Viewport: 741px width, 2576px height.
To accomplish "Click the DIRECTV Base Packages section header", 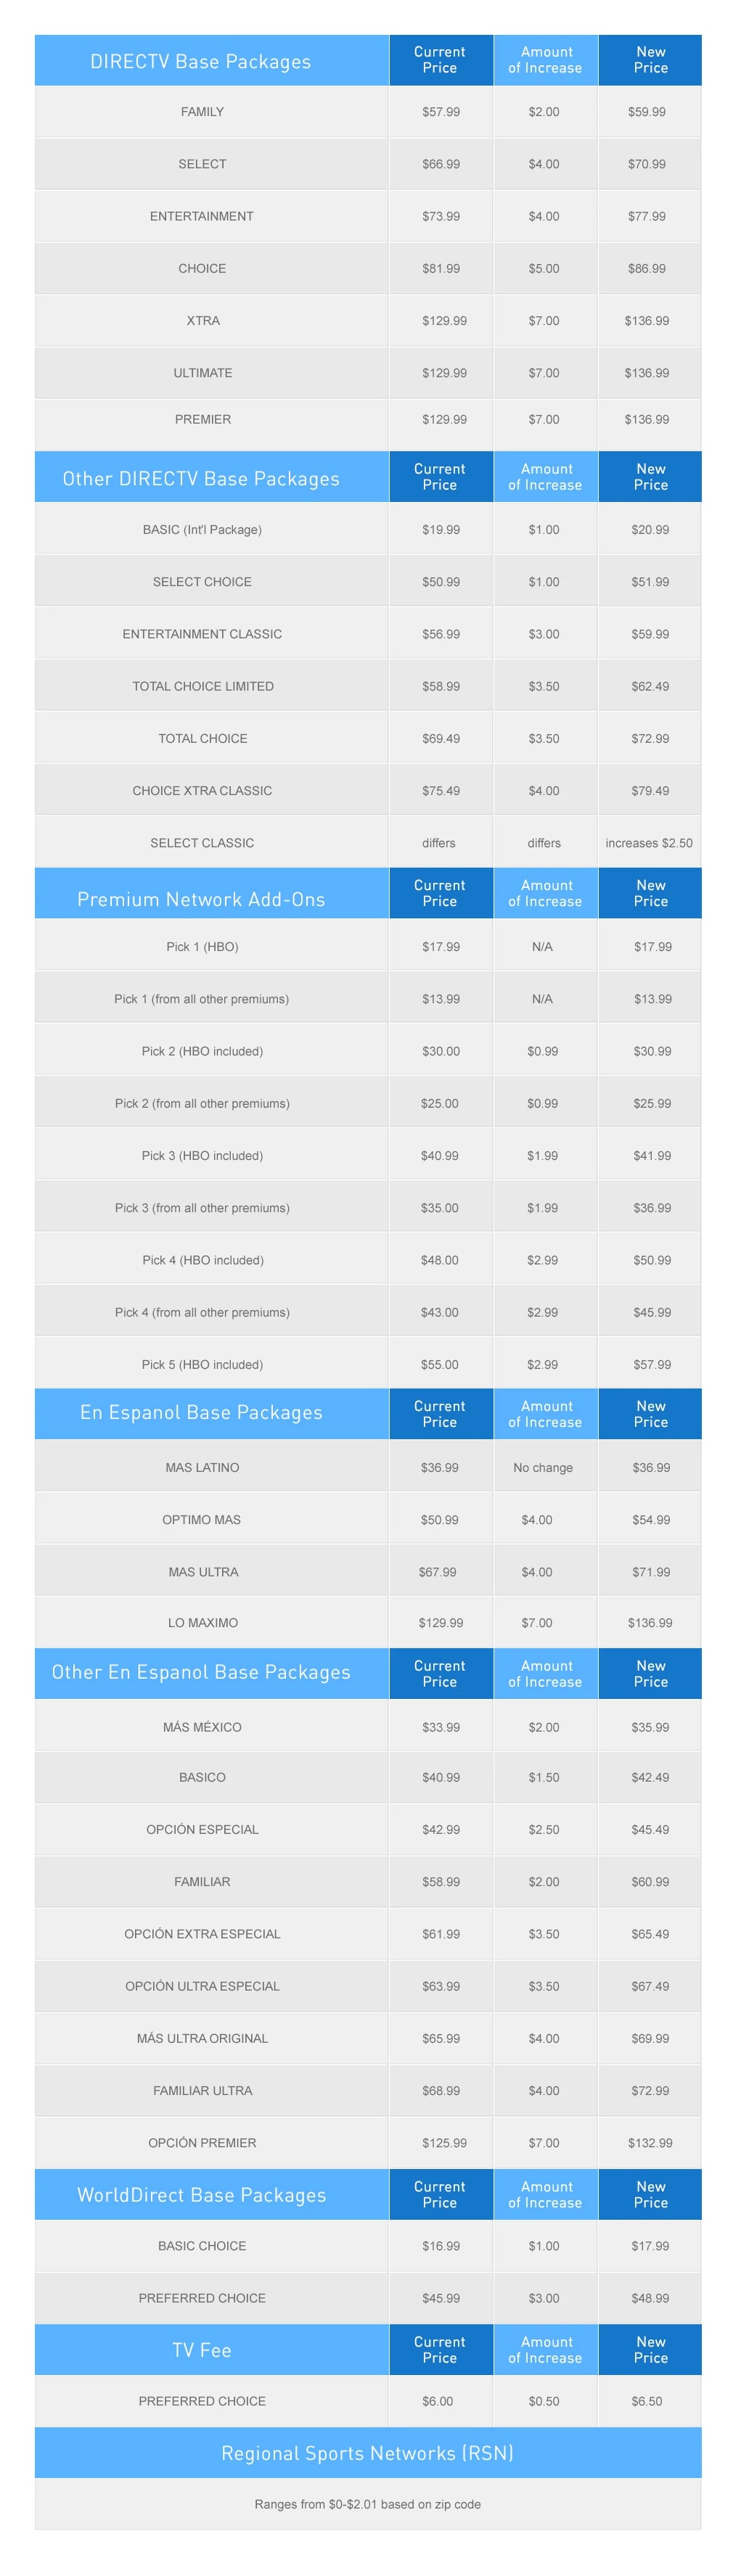I will click(x=200, y=61).
